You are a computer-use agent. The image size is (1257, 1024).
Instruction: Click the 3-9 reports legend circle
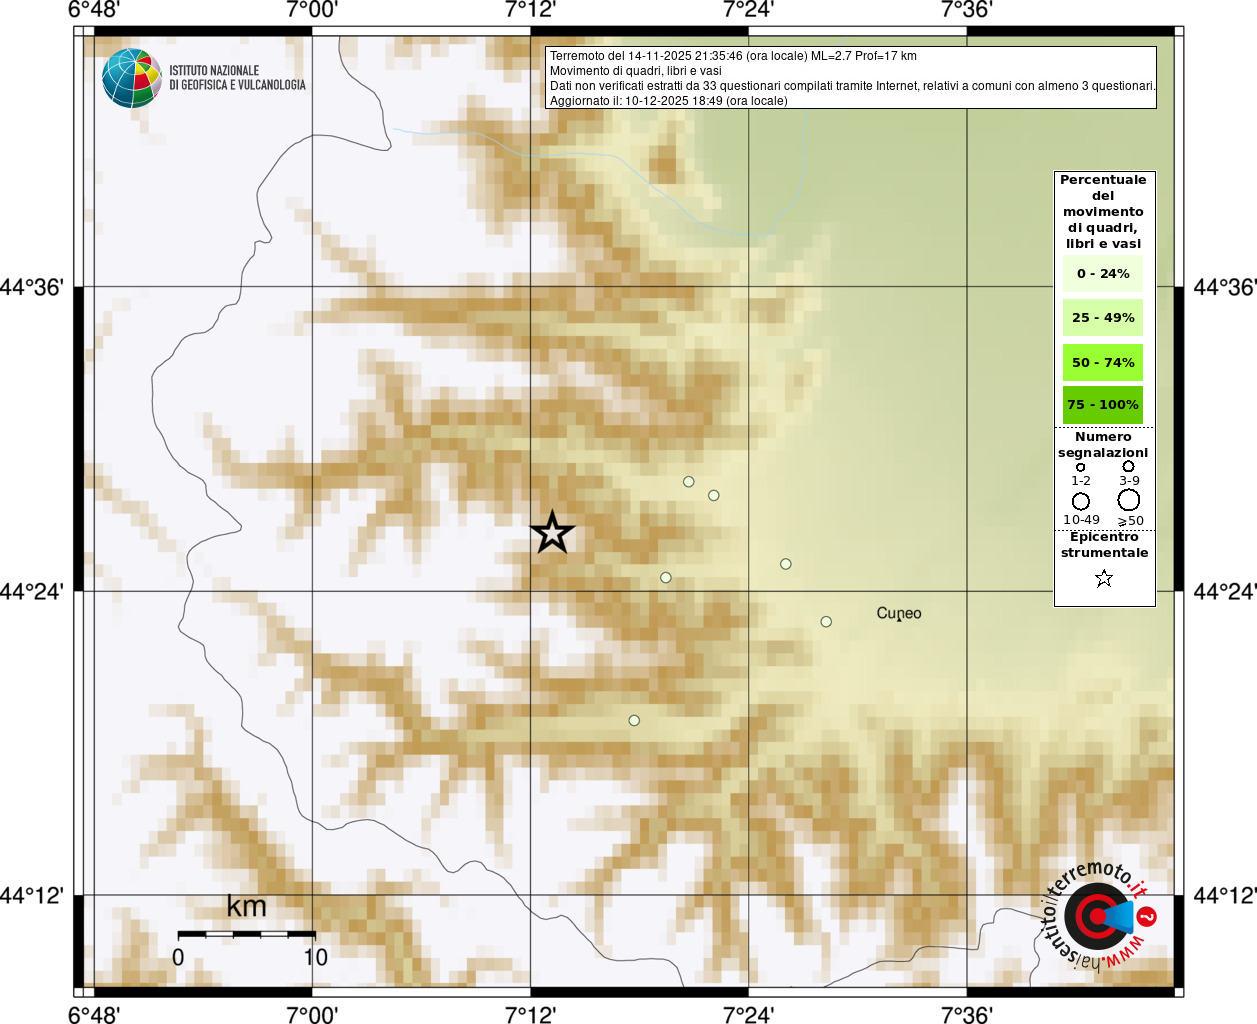1128,466
